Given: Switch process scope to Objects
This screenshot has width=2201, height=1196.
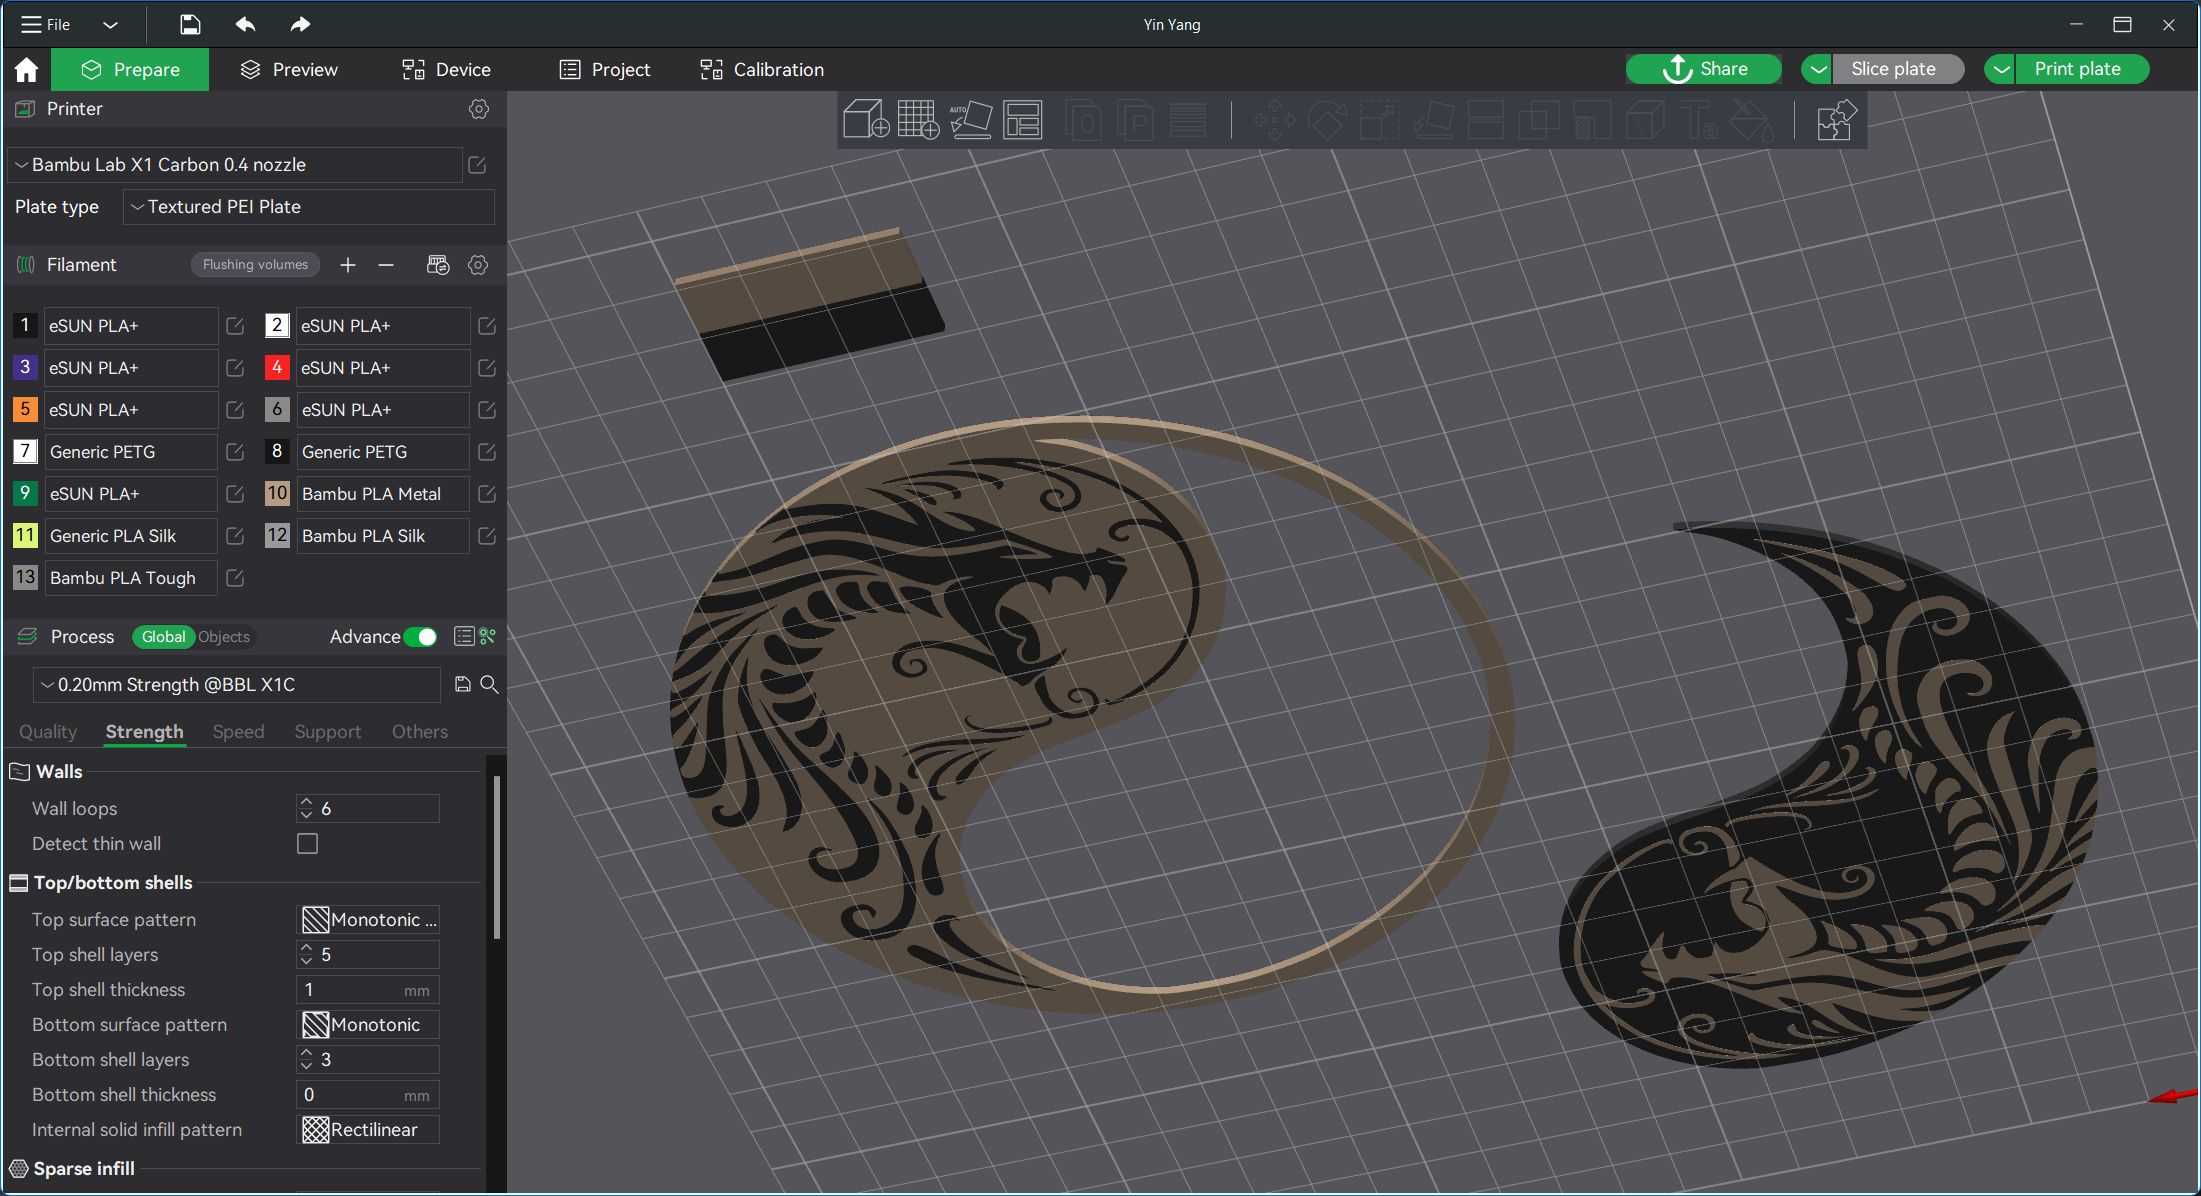Looking at the screenshot, I should (224, 637).
